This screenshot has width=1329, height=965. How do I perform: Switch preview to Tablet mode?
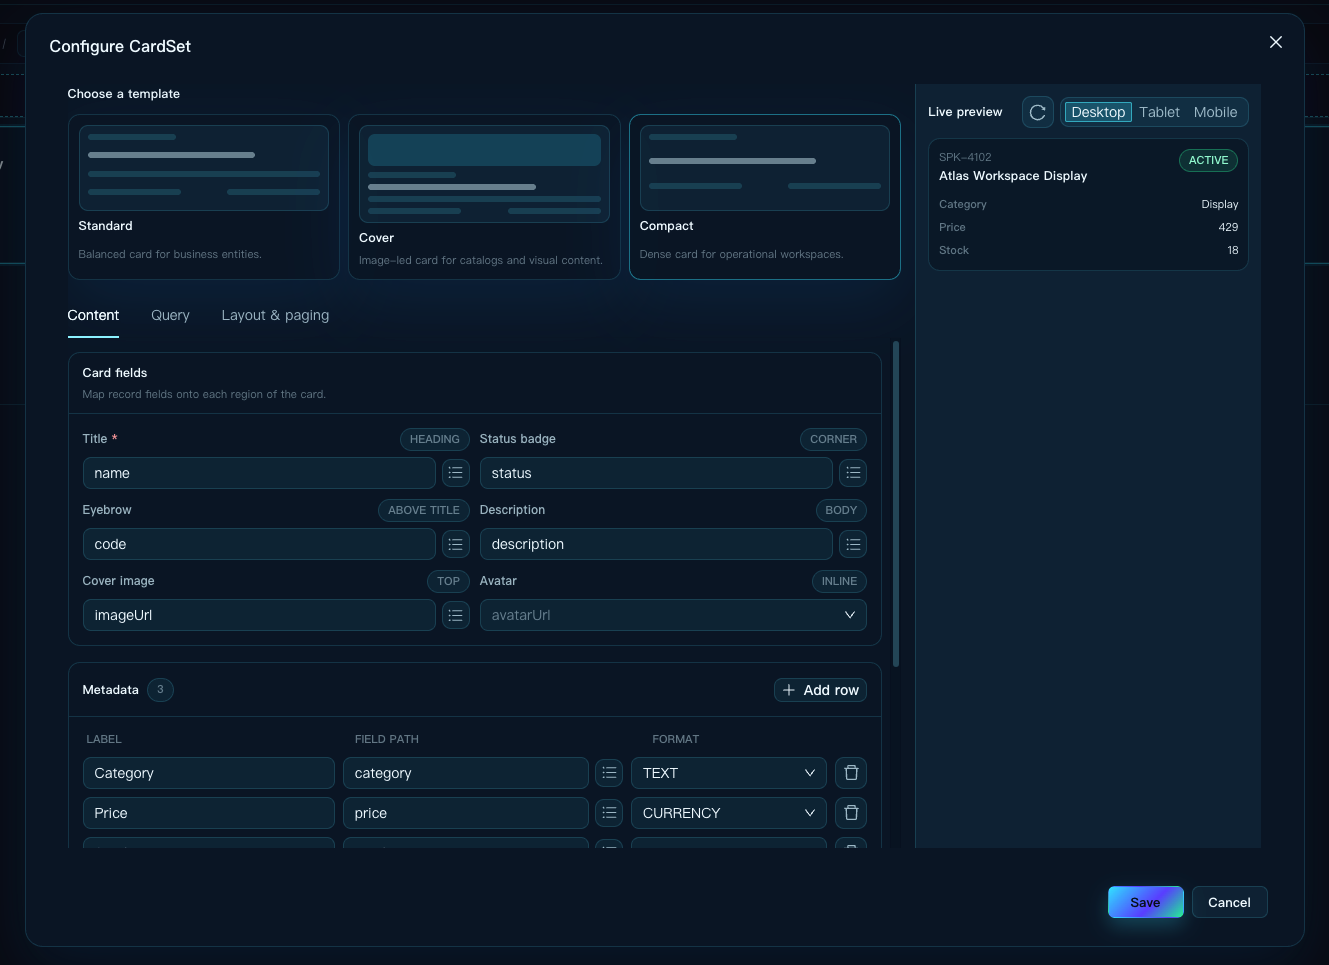coord(1159,112)
